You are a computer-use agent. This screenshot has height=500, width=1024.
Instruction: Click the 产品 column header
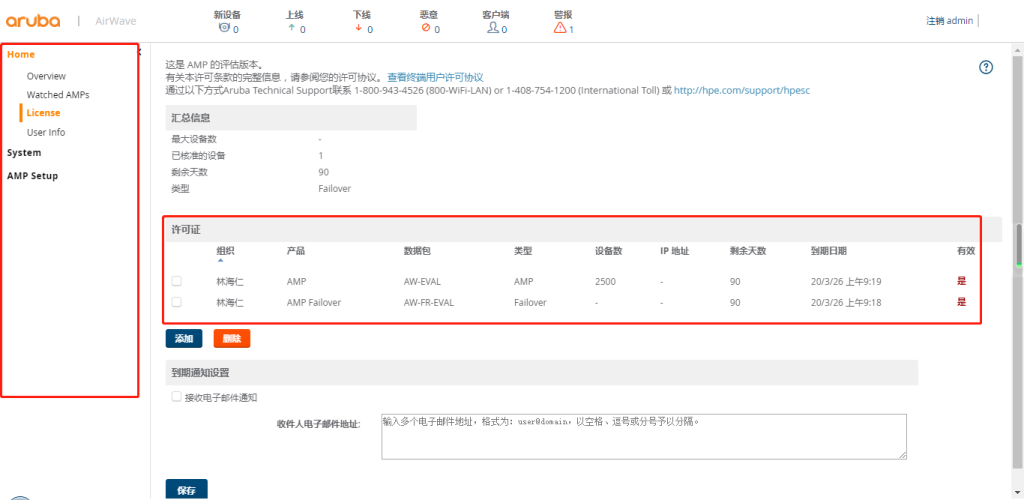pos(296,251)
